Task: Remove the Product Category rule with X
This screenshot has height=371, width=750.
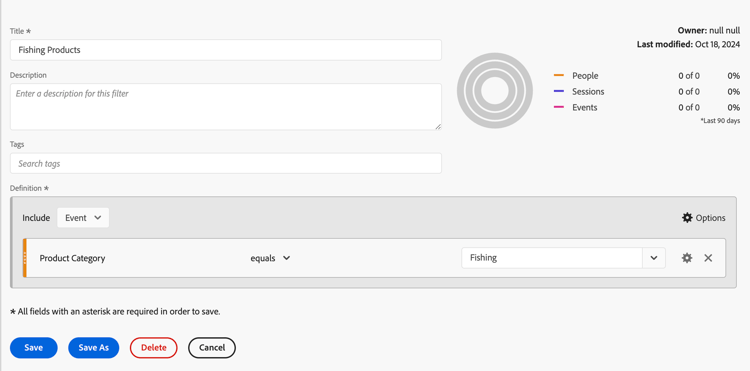Action: (708, 258)
